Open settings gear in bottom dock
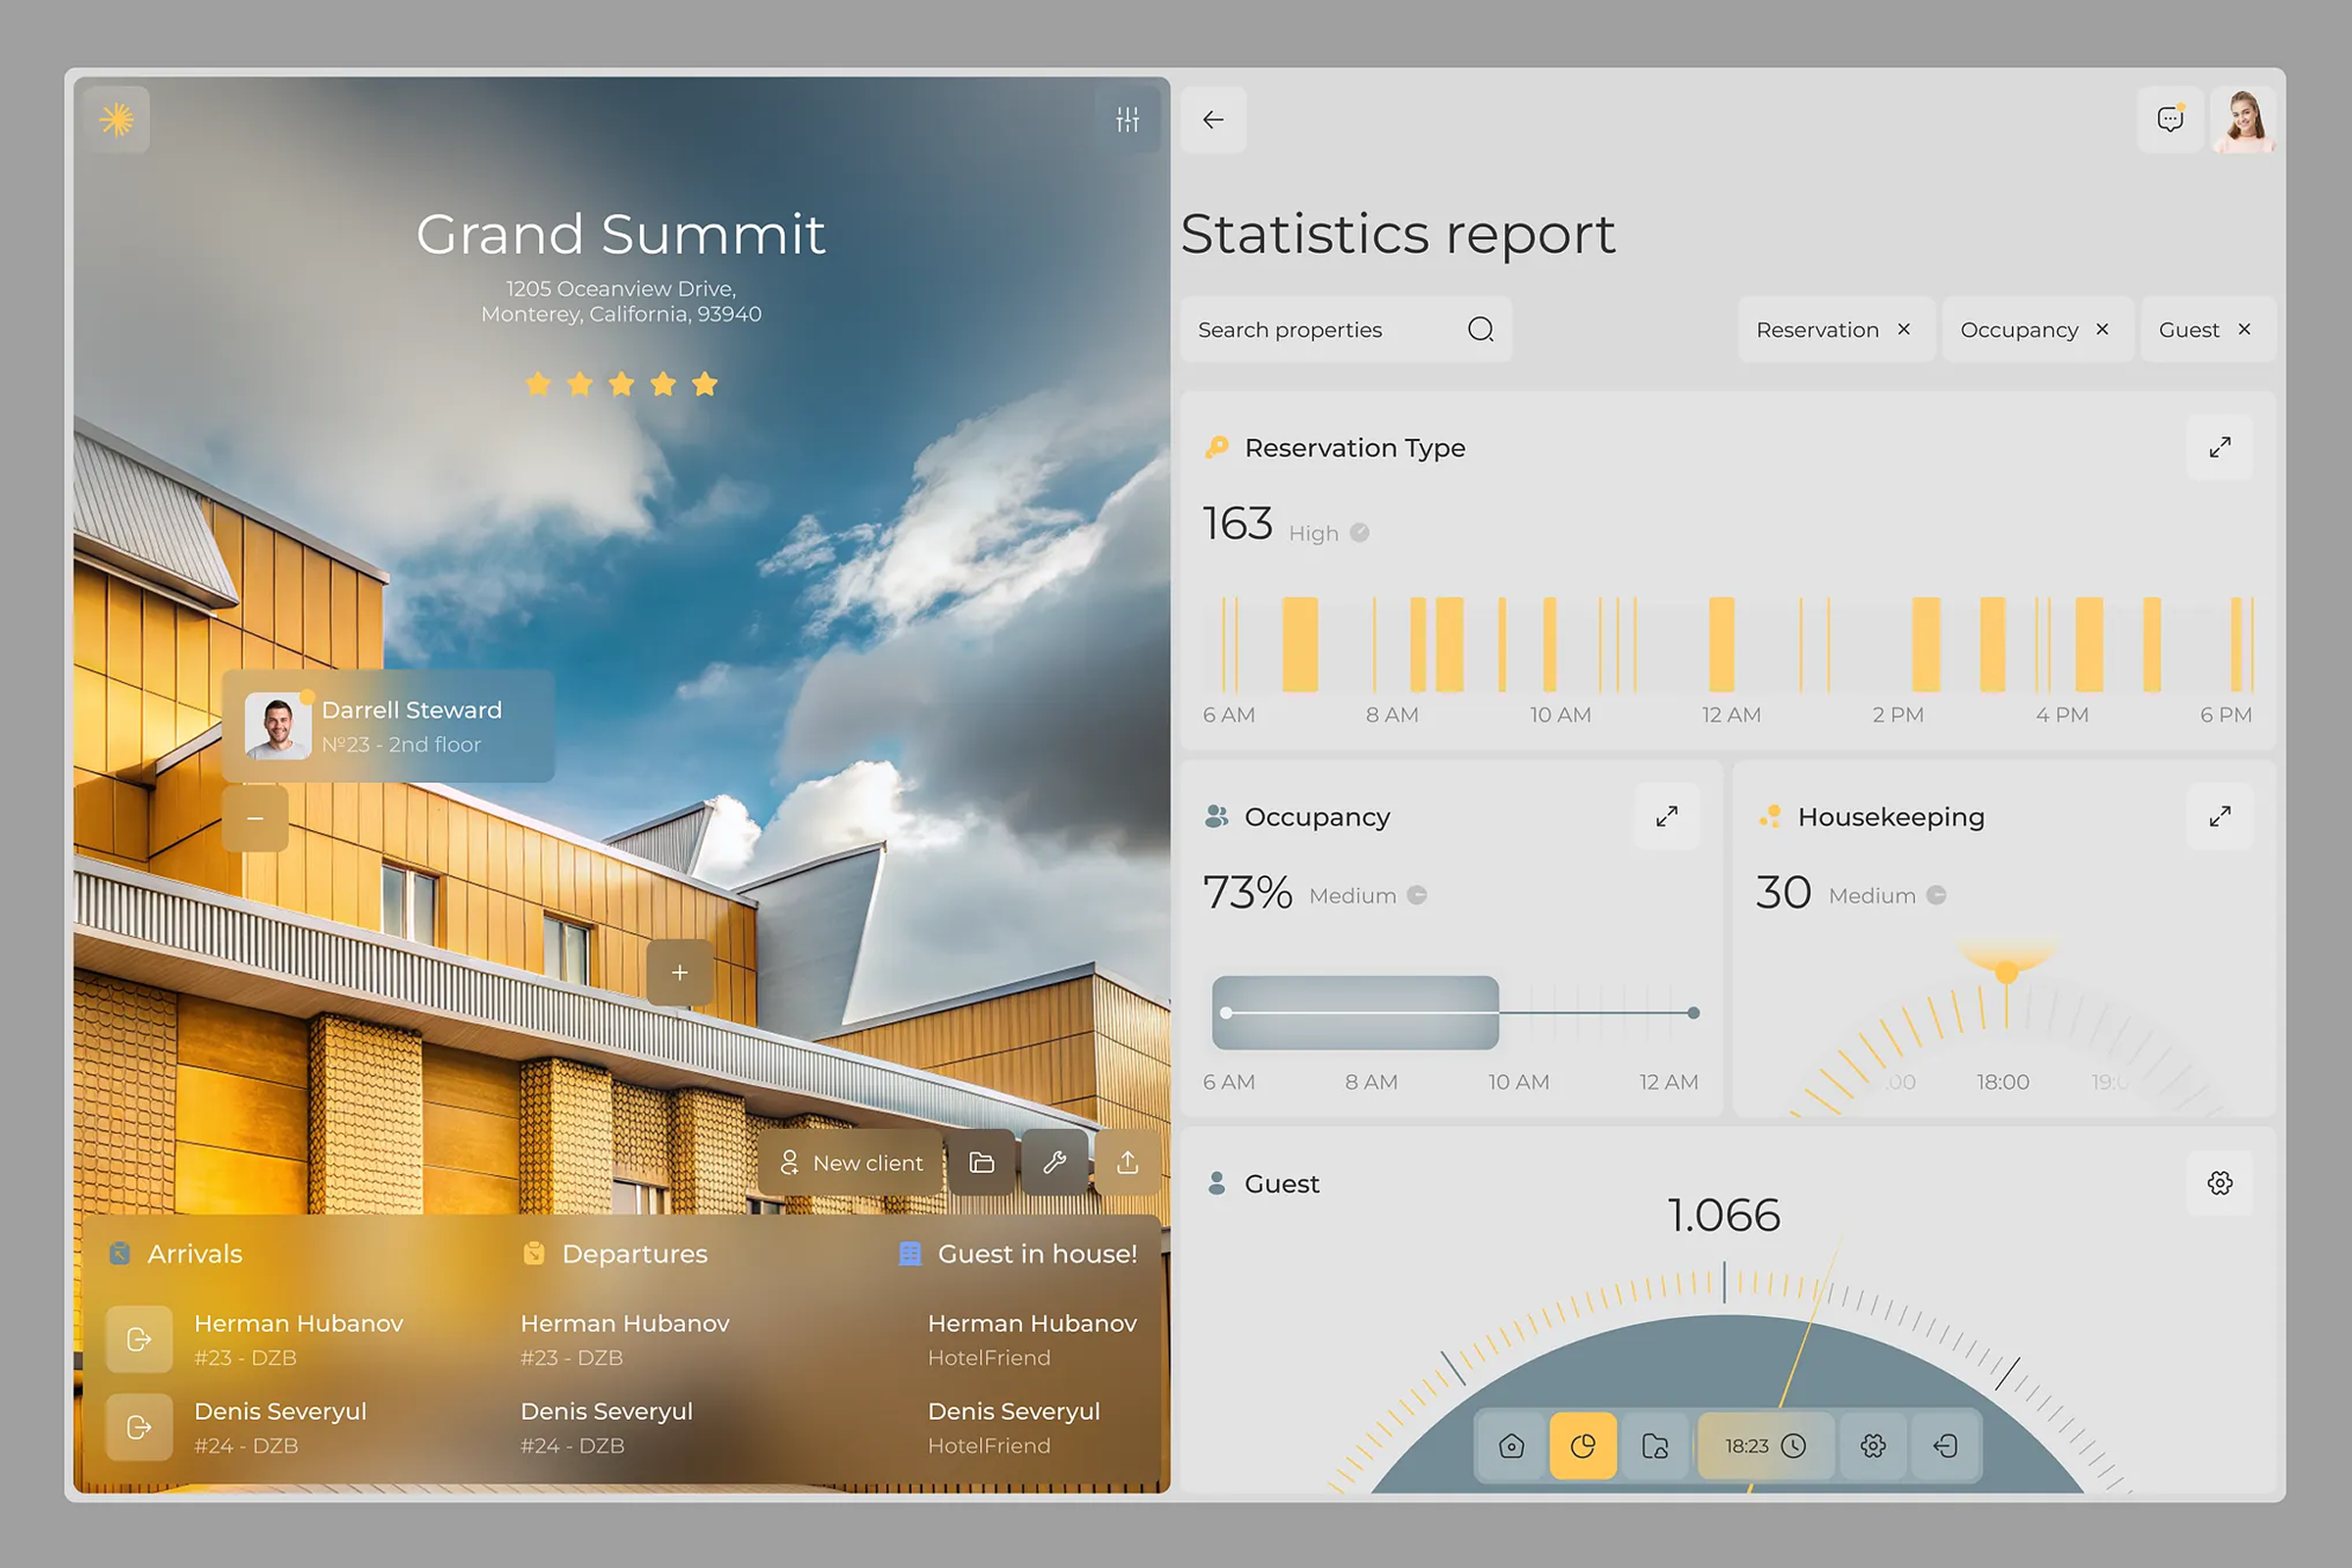The image size is (2352, 1568). pos(1873,1446)
